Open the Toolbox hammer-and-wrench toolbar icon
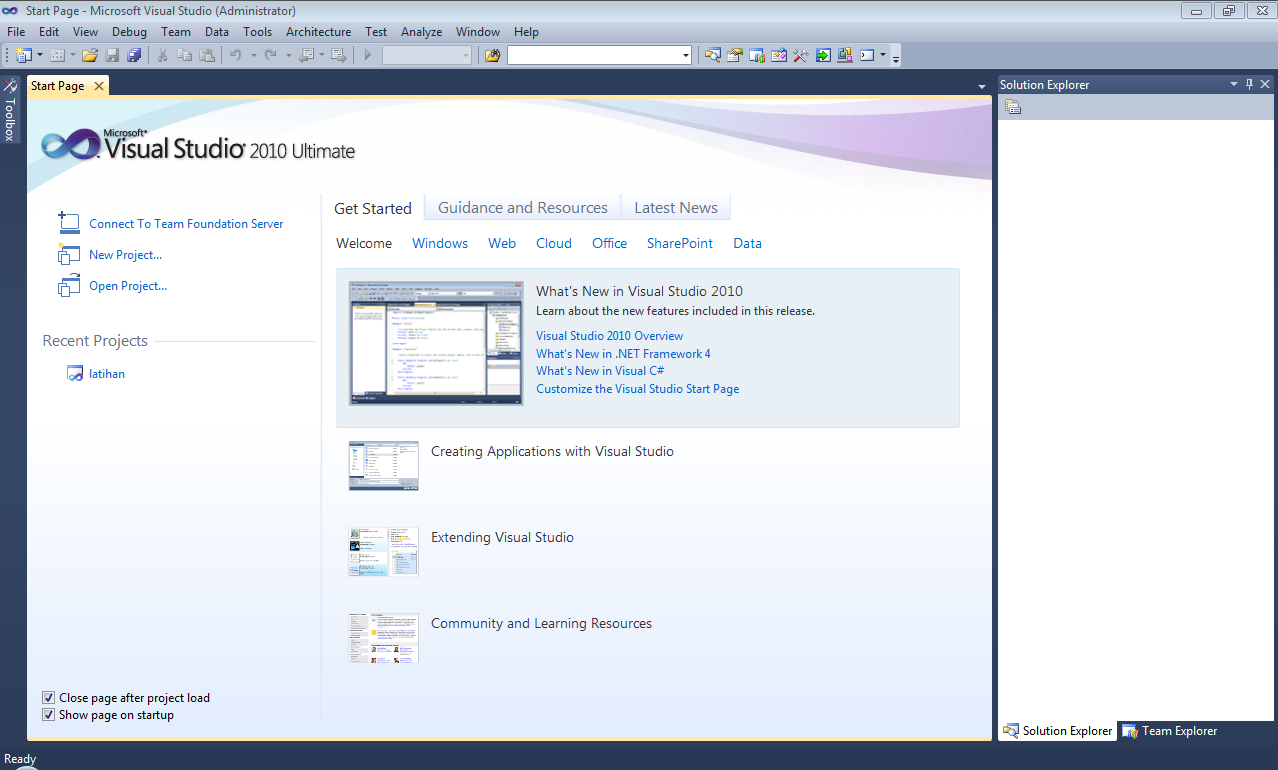Image resolution: width=1278 pixels, height=770 pixels. click(x=801, y=55)
